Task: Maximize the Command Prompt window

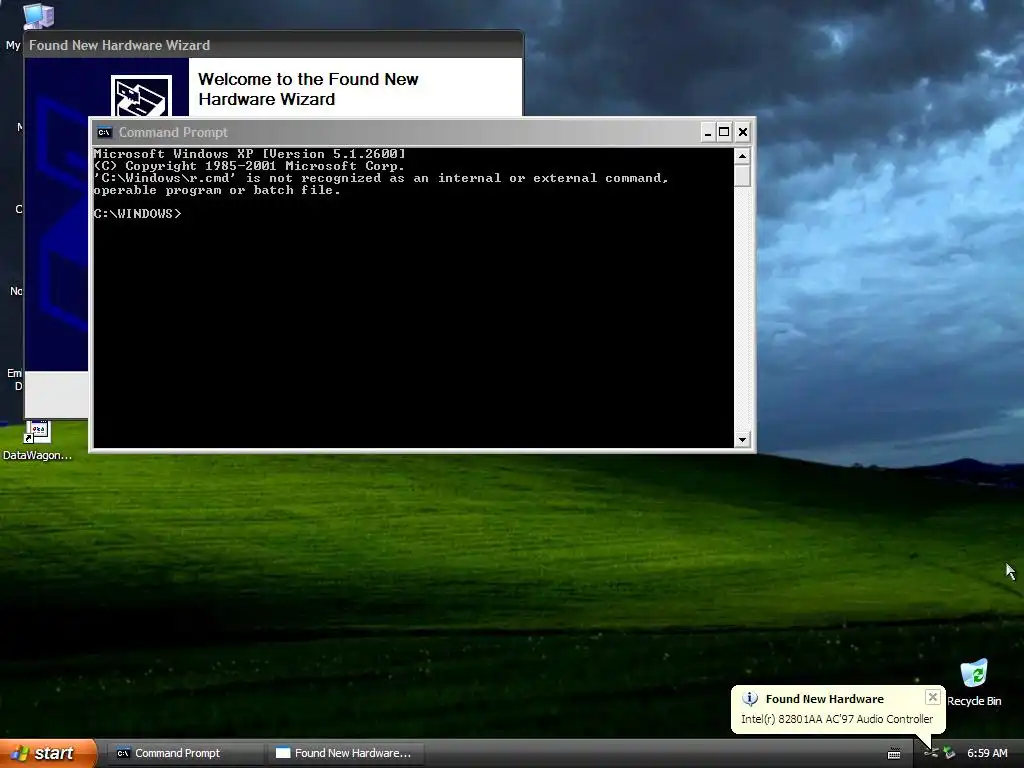Action: [724, 133]
